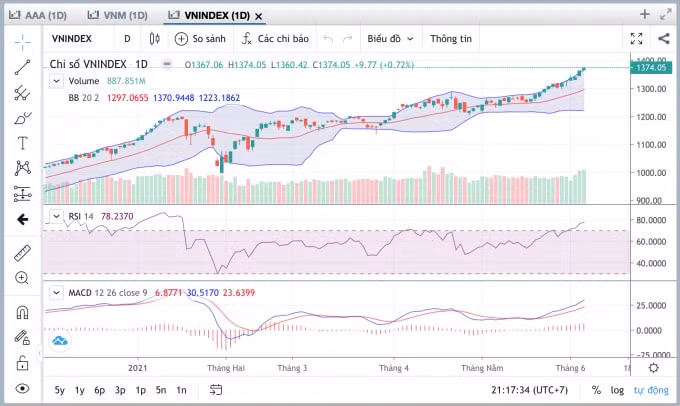Select the crosshair cursor tool
This screenshot has height=406, width=680.
23,42
